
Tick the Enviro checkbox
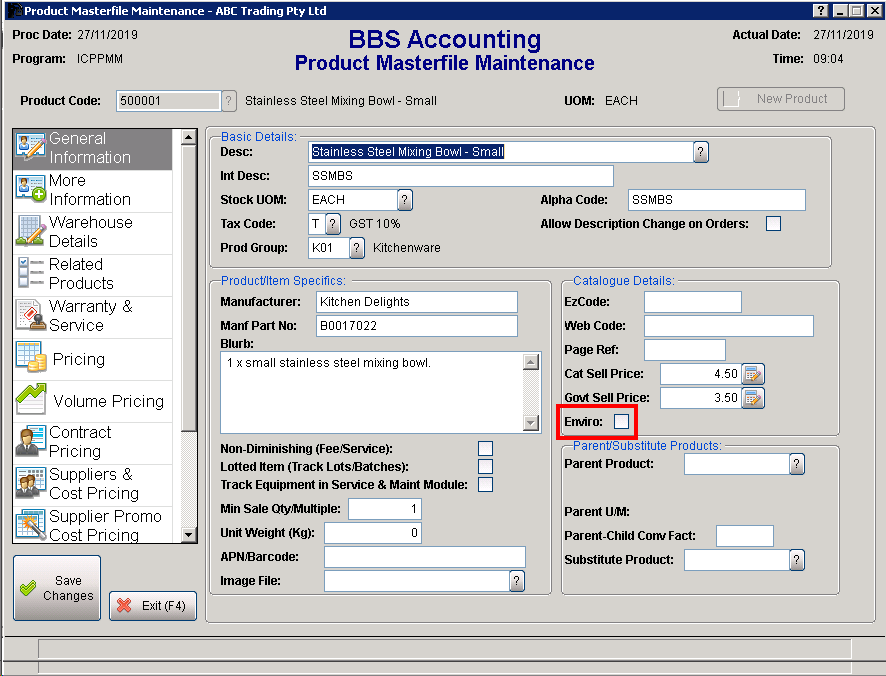[622, 422]
